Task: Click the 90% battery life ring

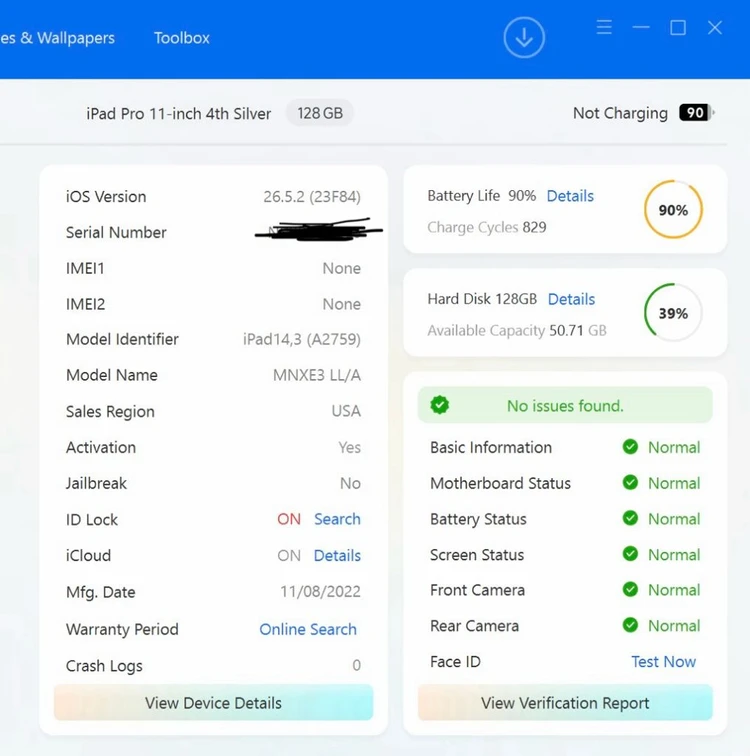Action: (x=673, y=209)
